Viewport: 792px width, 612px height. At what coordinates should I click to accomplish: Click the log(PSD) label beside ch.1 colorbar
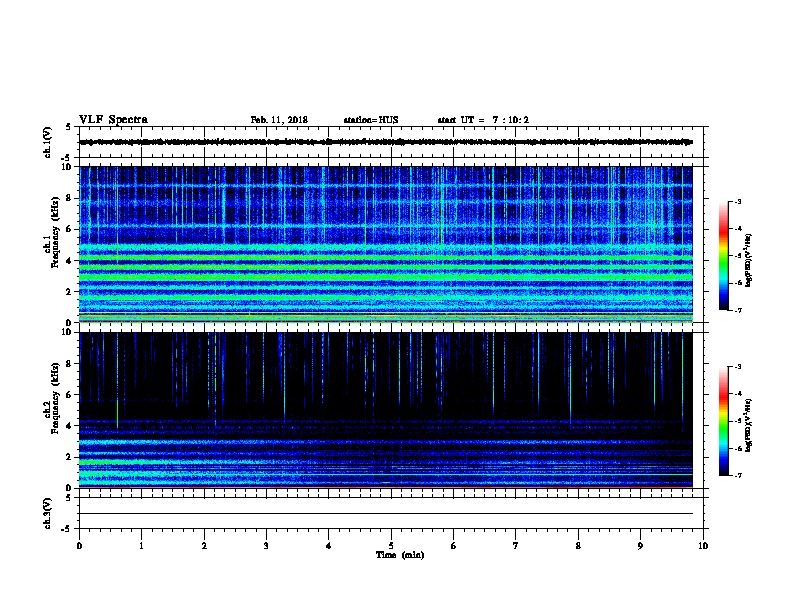(x=748, y=261)
